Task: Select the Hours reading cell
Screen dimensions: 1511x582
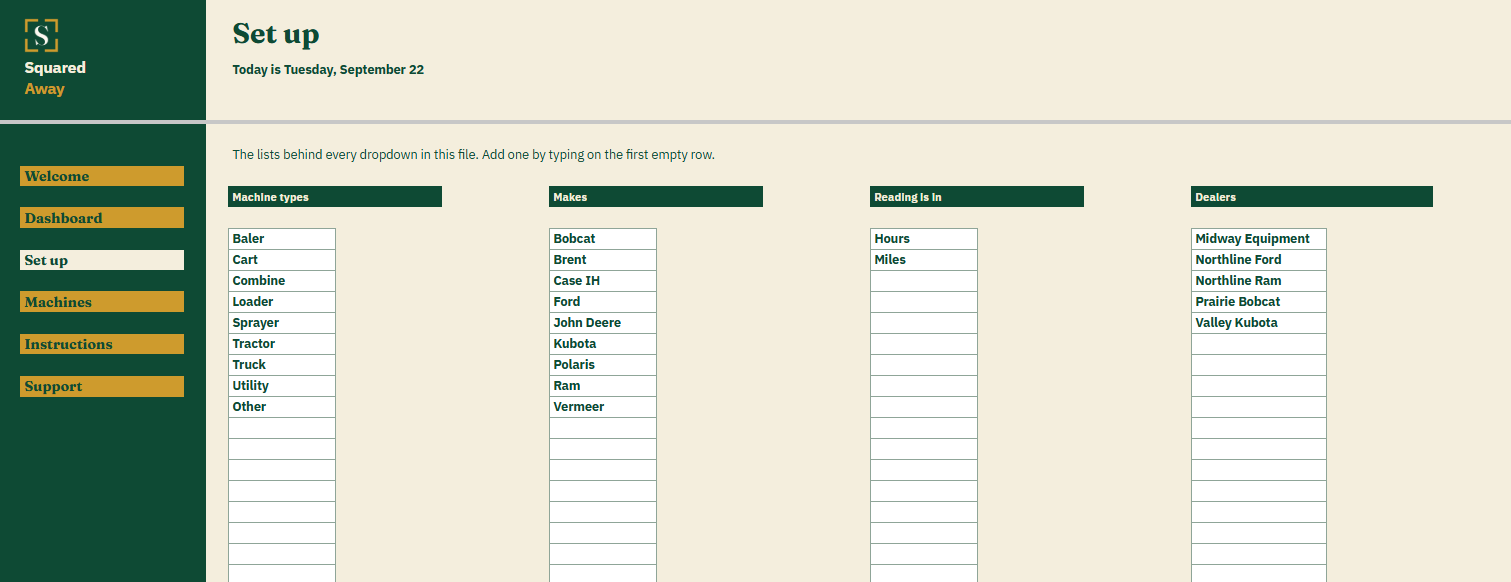Action: (924, 239)
